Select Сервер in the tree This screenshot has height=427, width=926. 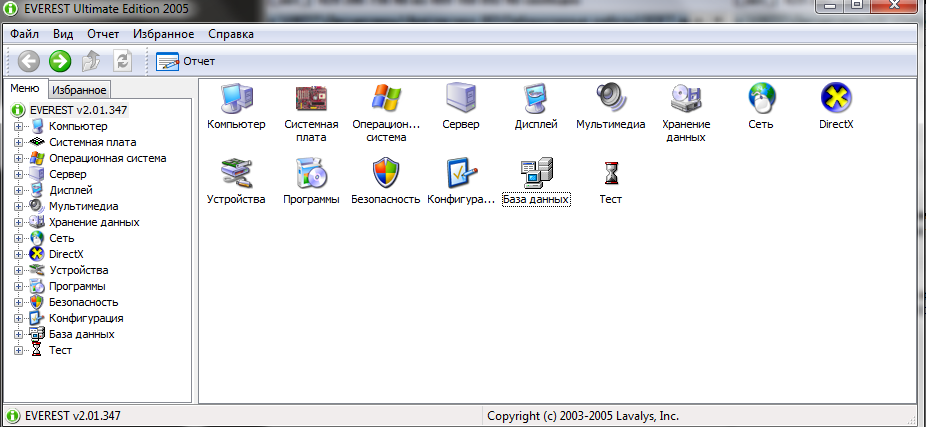pos(68,174)
